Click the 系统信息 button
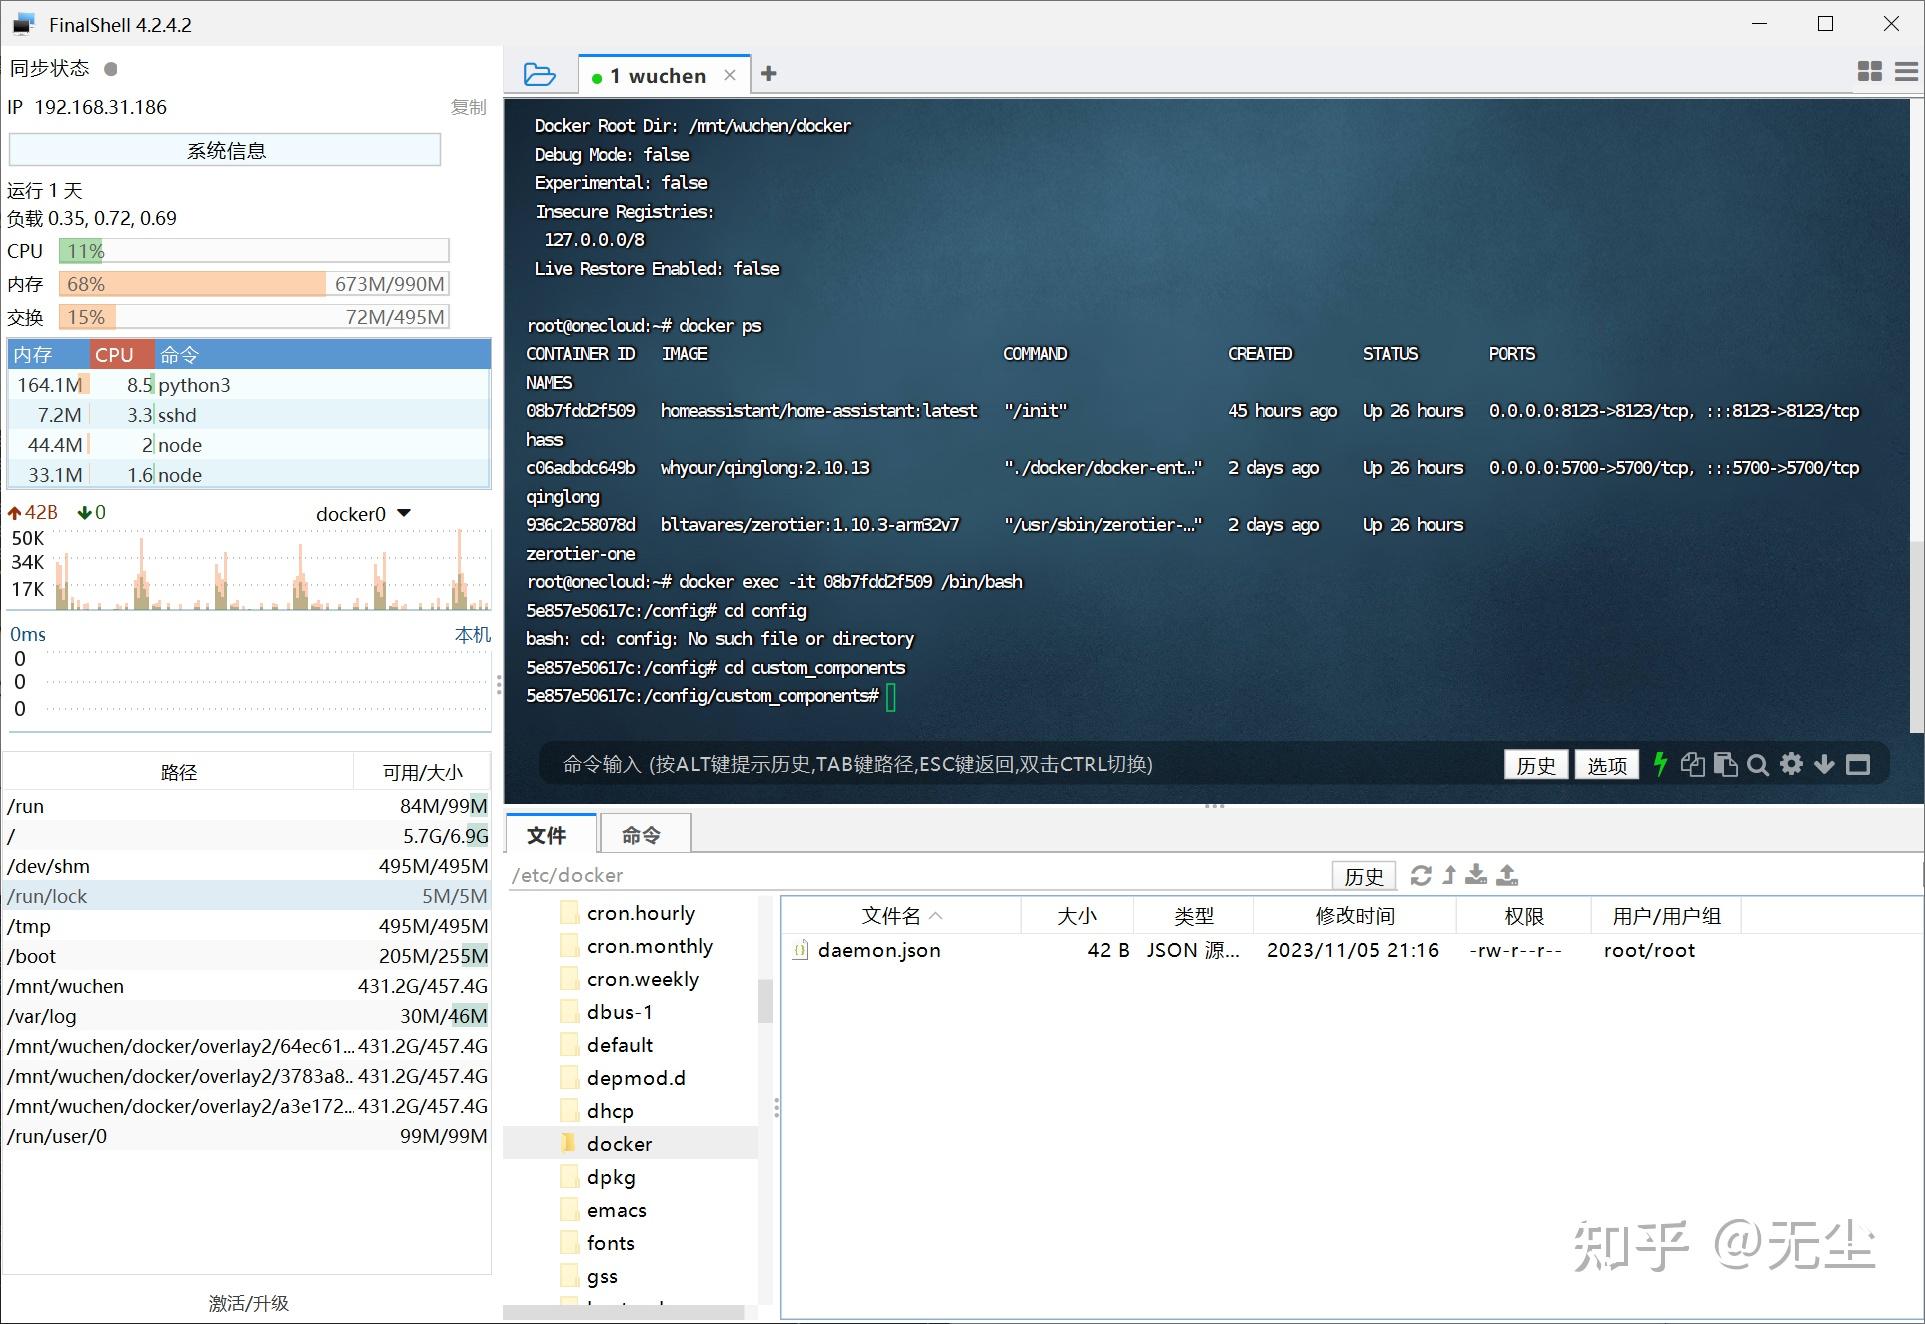Screen dimensions: 1925x1324 click(225, 149)
